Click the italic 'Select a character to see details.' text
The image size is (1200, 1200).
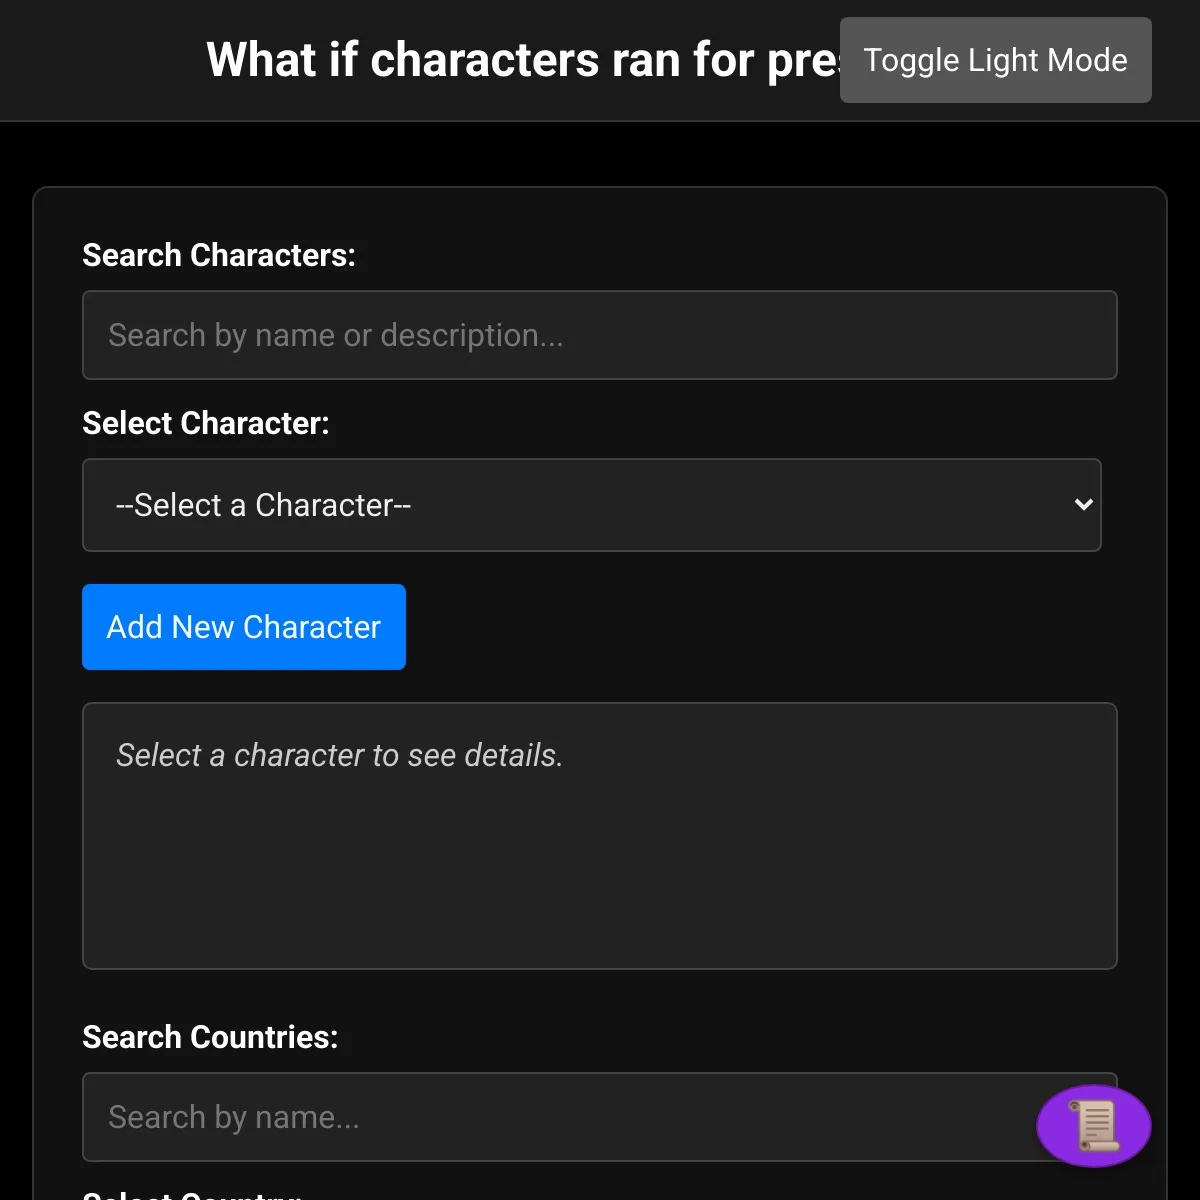coord(340,755)
